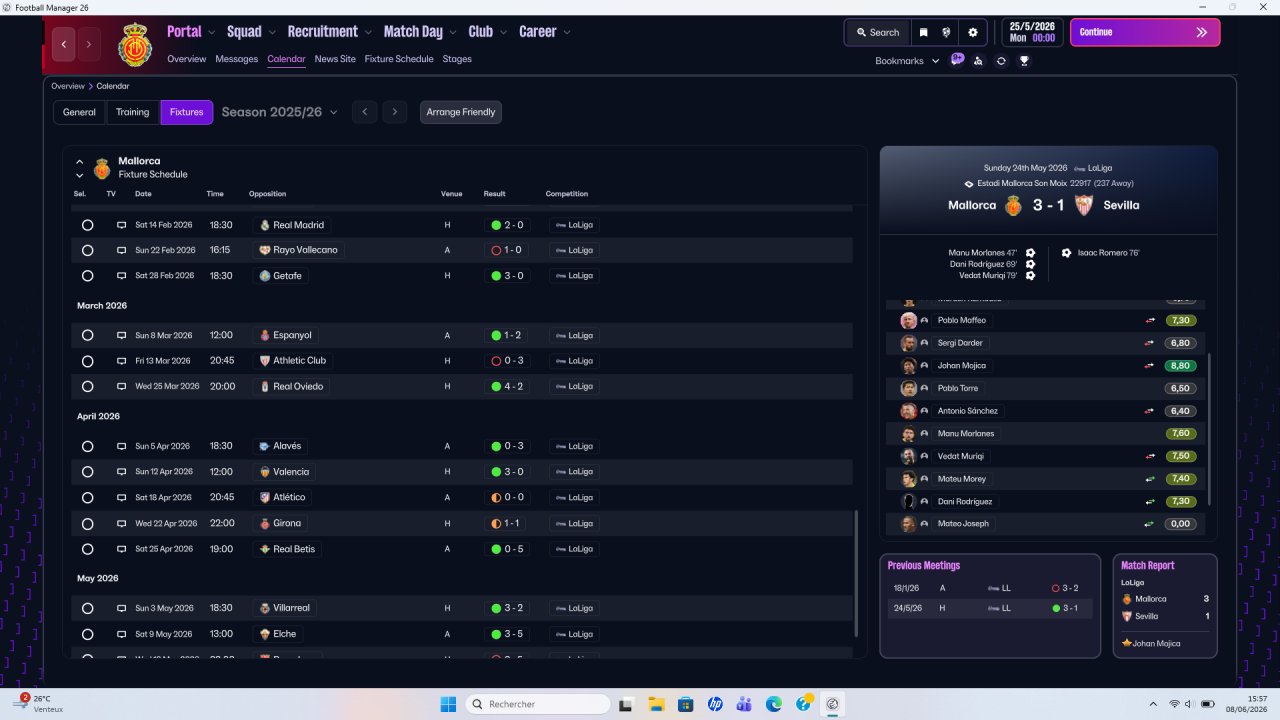1280x720 pixels.
Task: Select the Rayo Vallecano fixture radio button
Action: (x=87, y=250)
